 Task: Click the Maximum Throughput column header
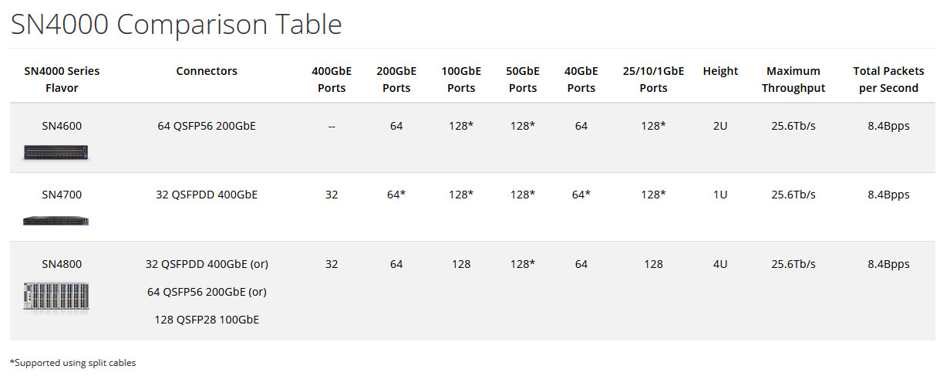pos(793,79)
